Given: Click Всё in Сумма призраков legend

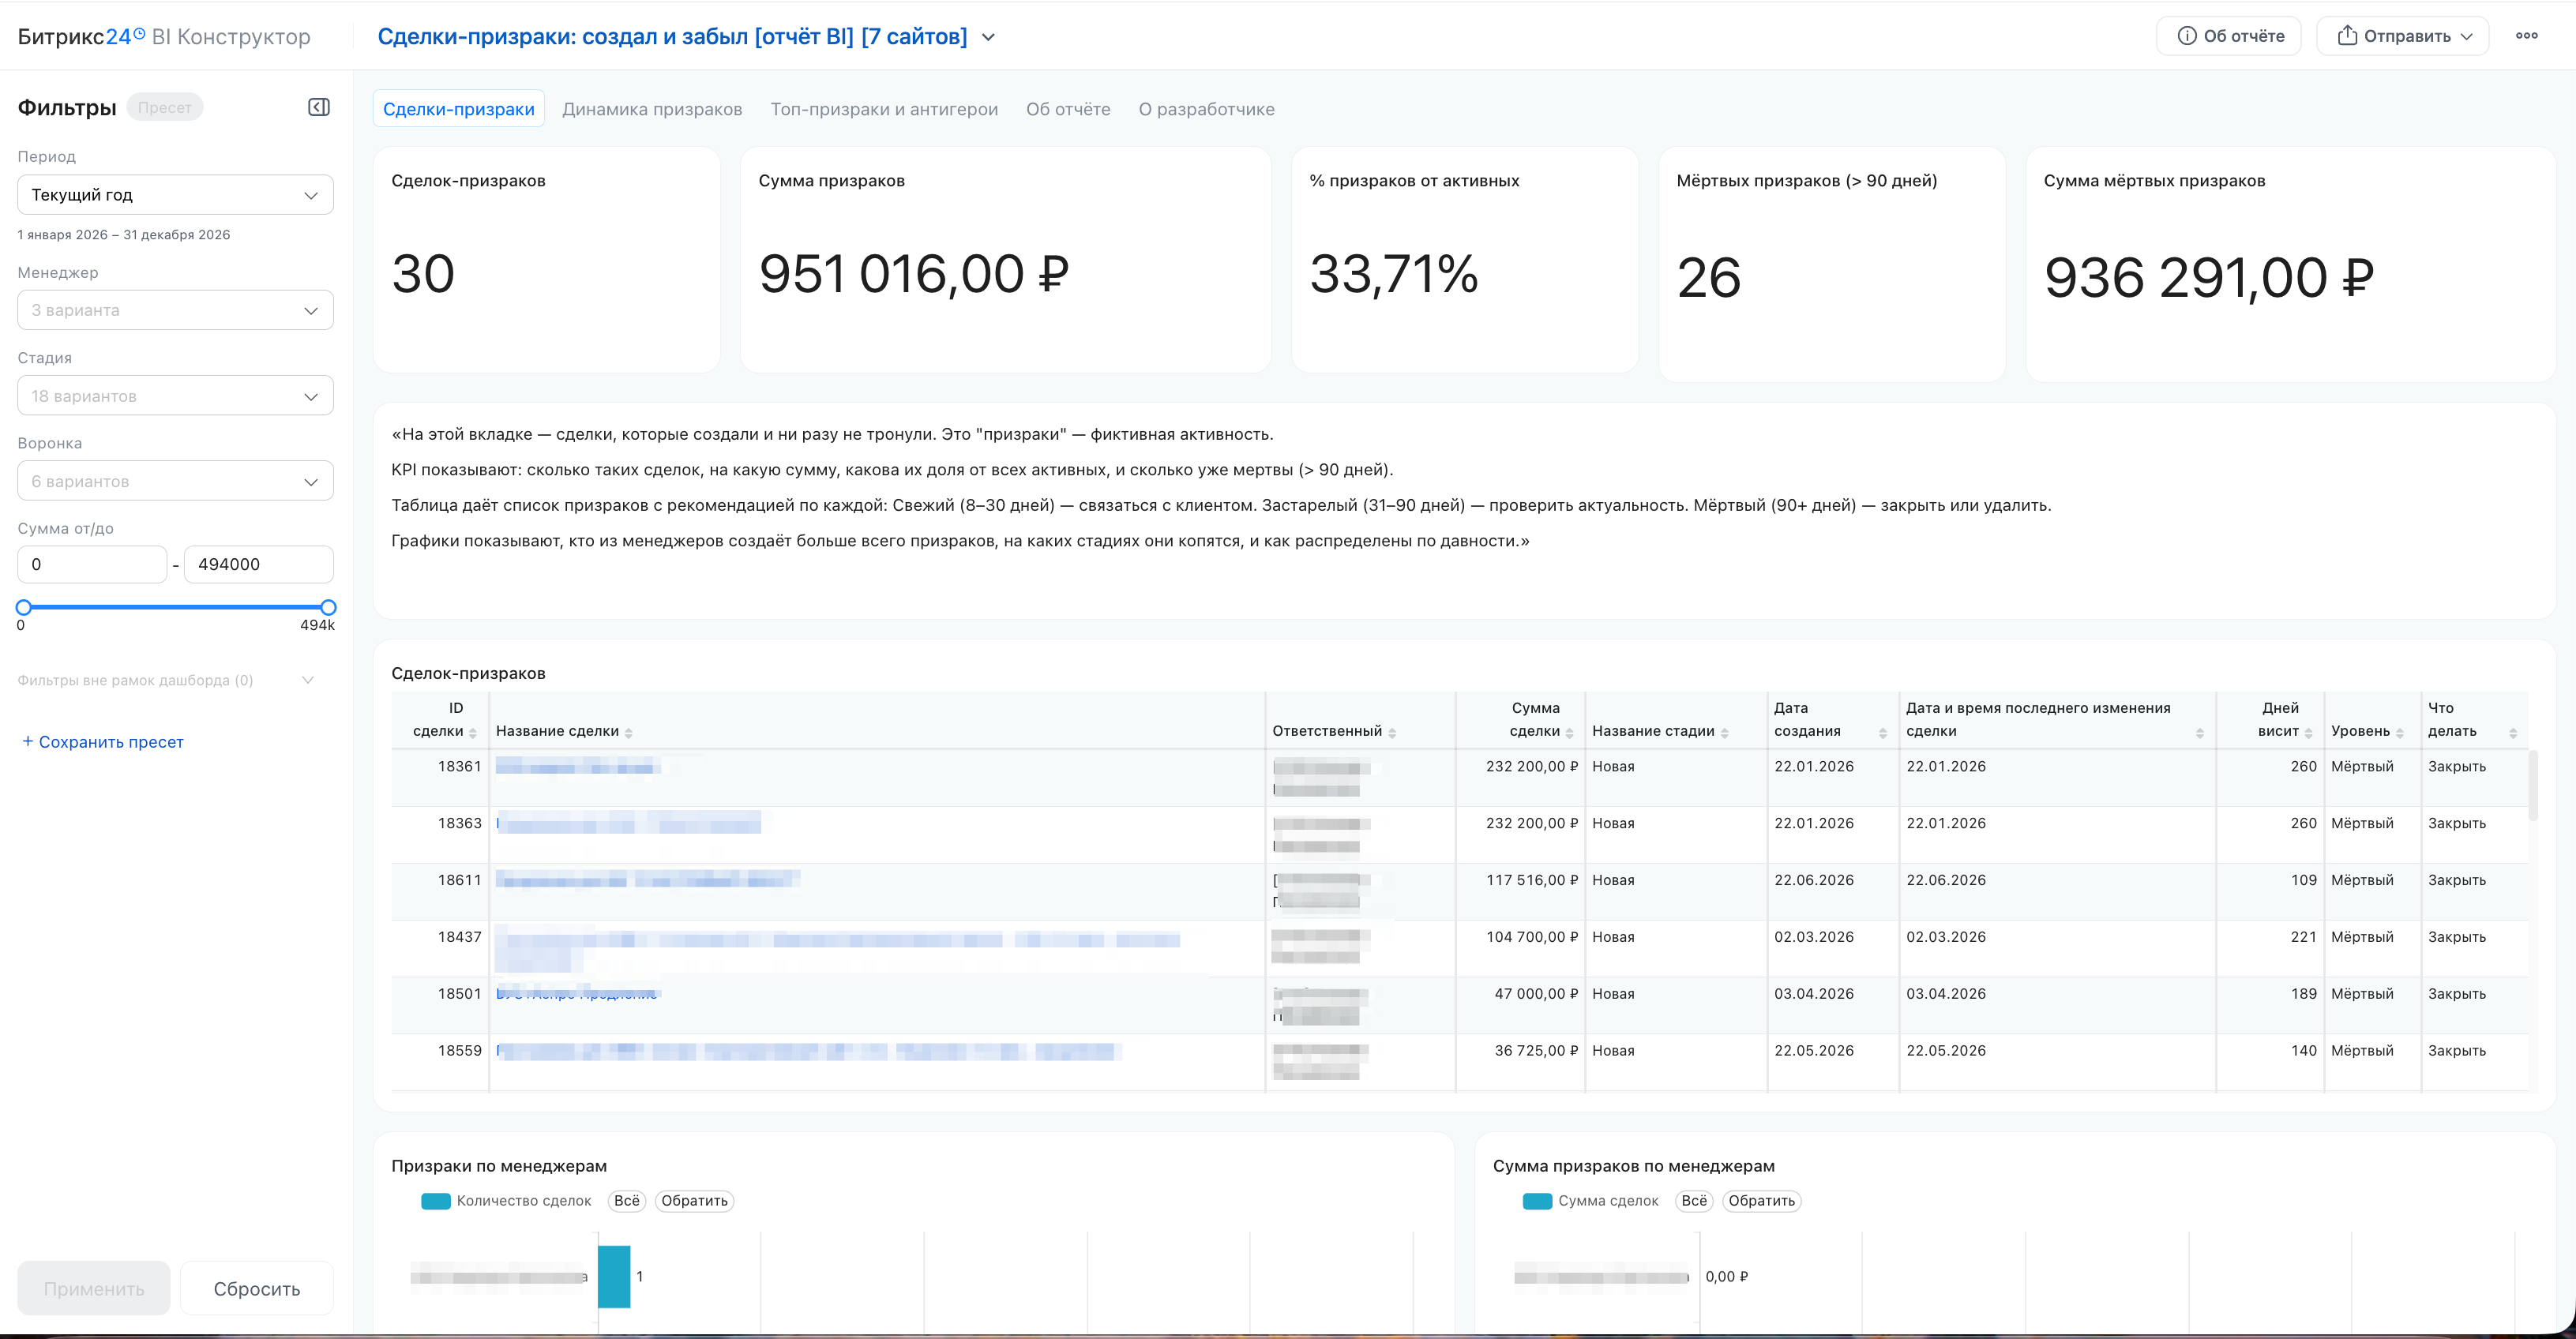Looking at the screenshot, I should pyautogui.click(x=1694, y=1201).
